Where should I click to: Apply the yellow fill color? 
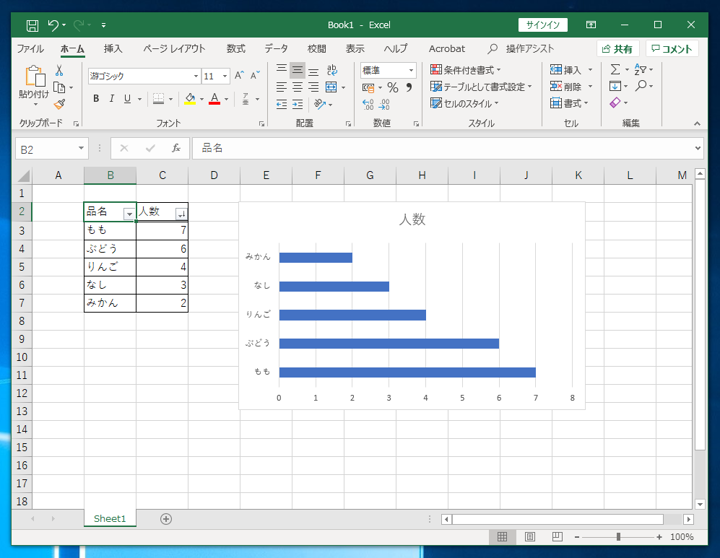click(x=190, y=99)
